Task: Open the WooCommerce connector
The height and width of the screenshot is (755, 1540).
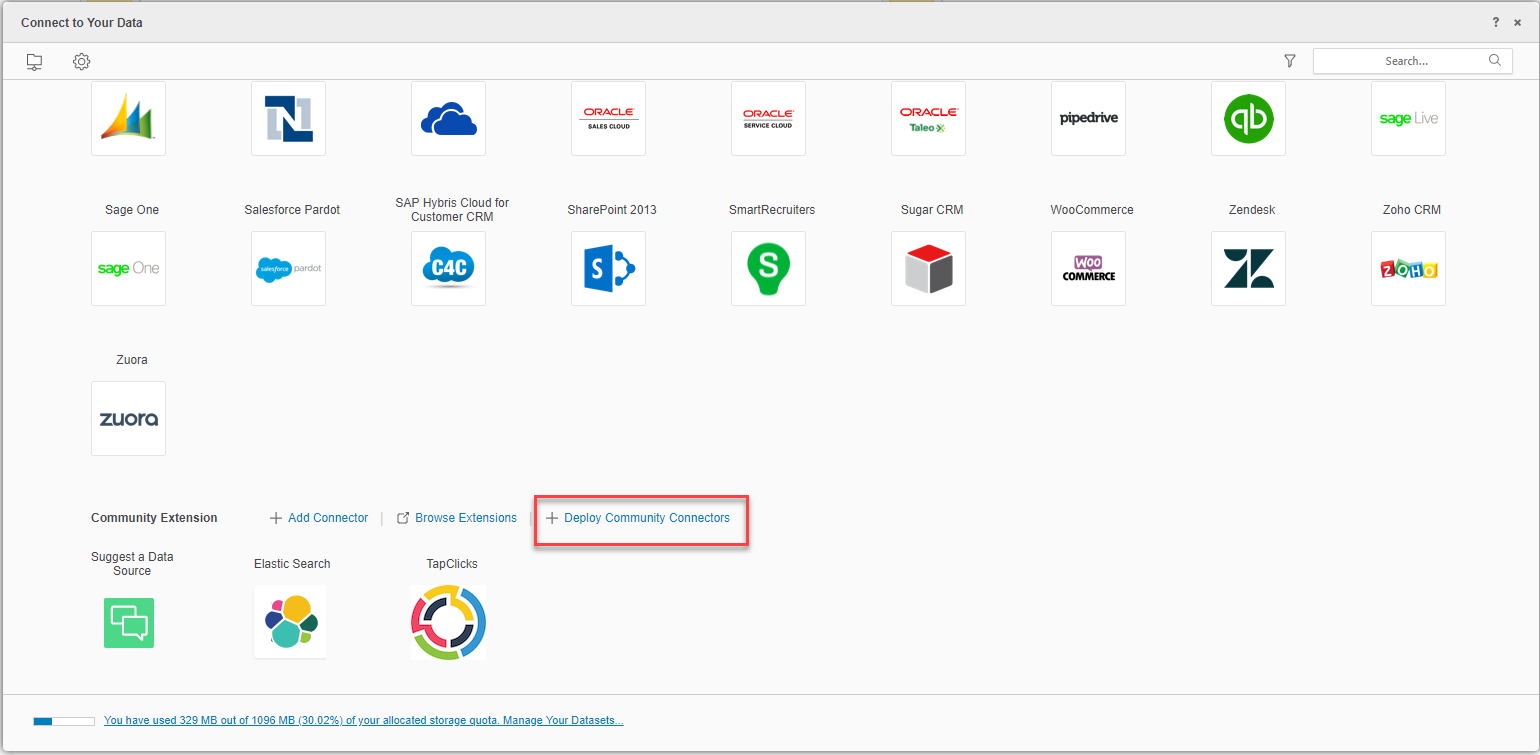Action: tap(1088, 268)
